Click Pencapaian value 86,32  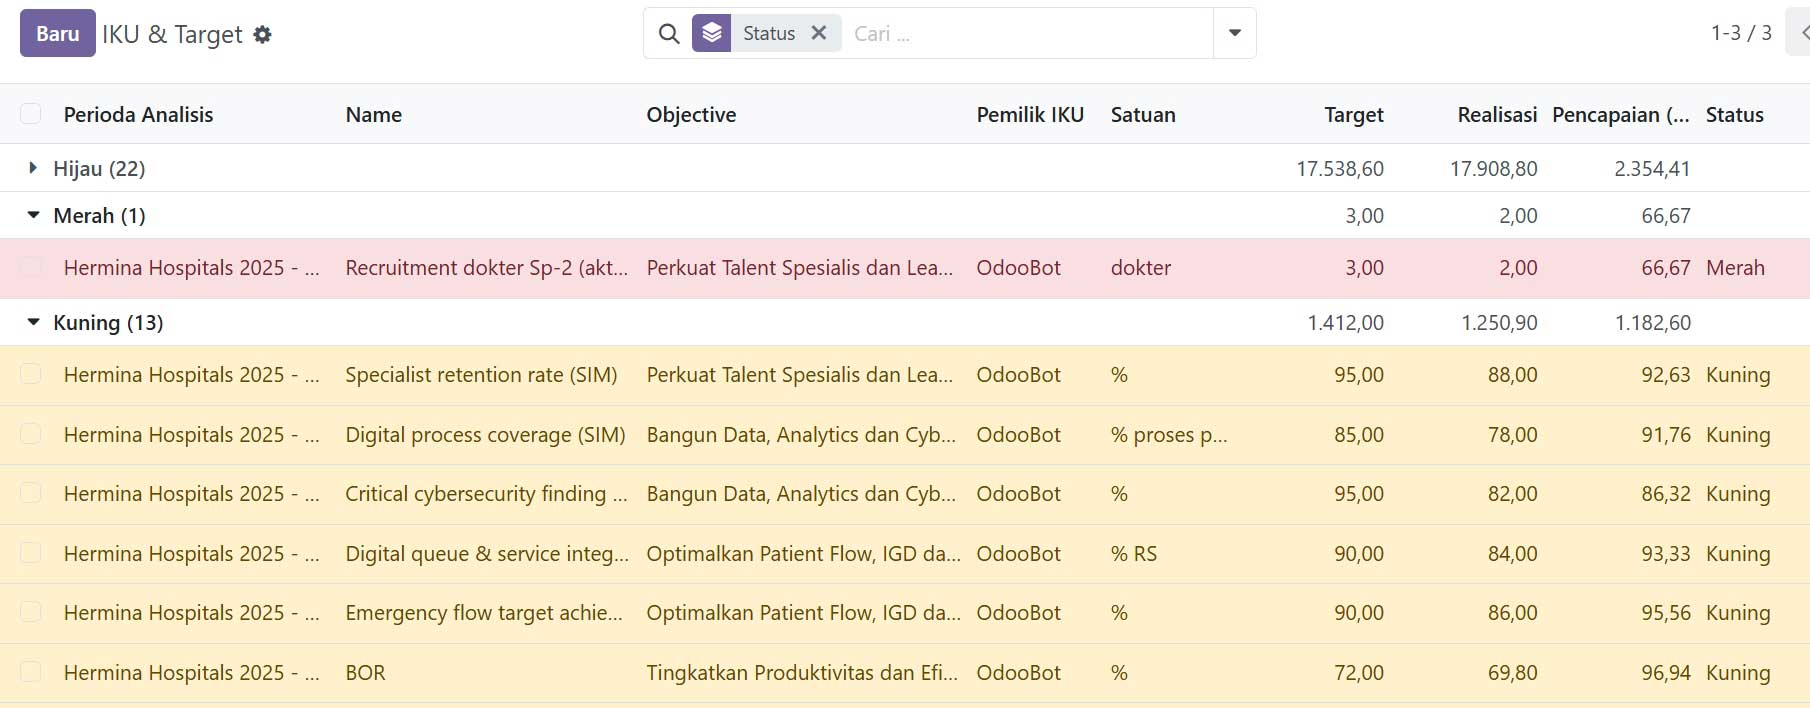pos(1665,494)
